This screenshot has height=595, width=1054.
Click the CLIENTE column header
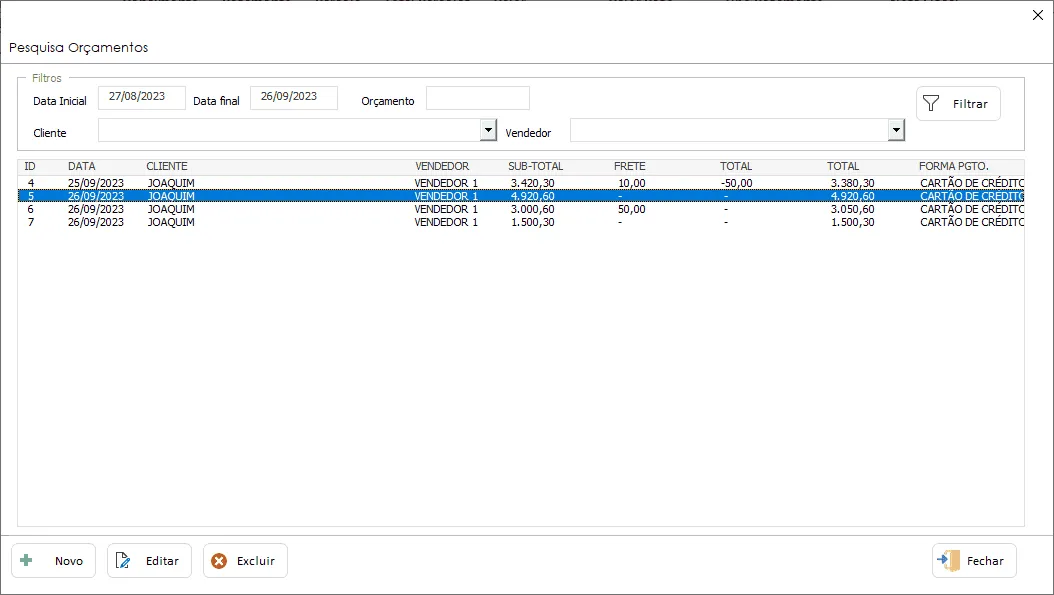point(167,166)
